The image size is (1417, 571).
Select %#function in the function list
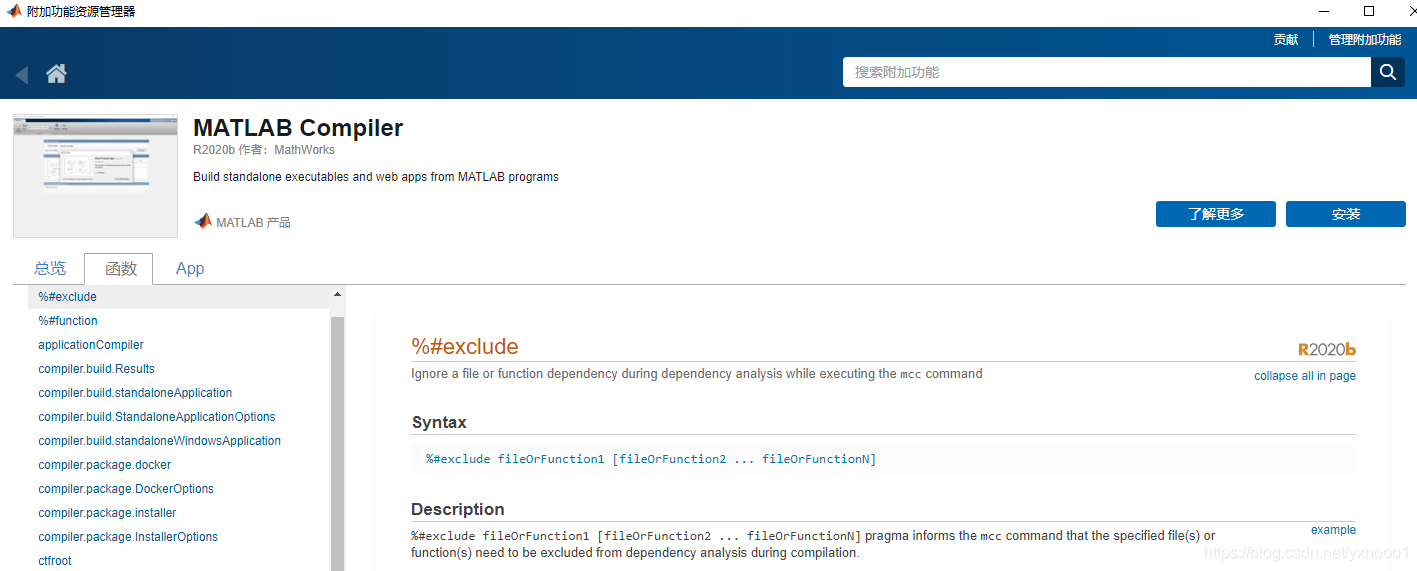(68, 321)
